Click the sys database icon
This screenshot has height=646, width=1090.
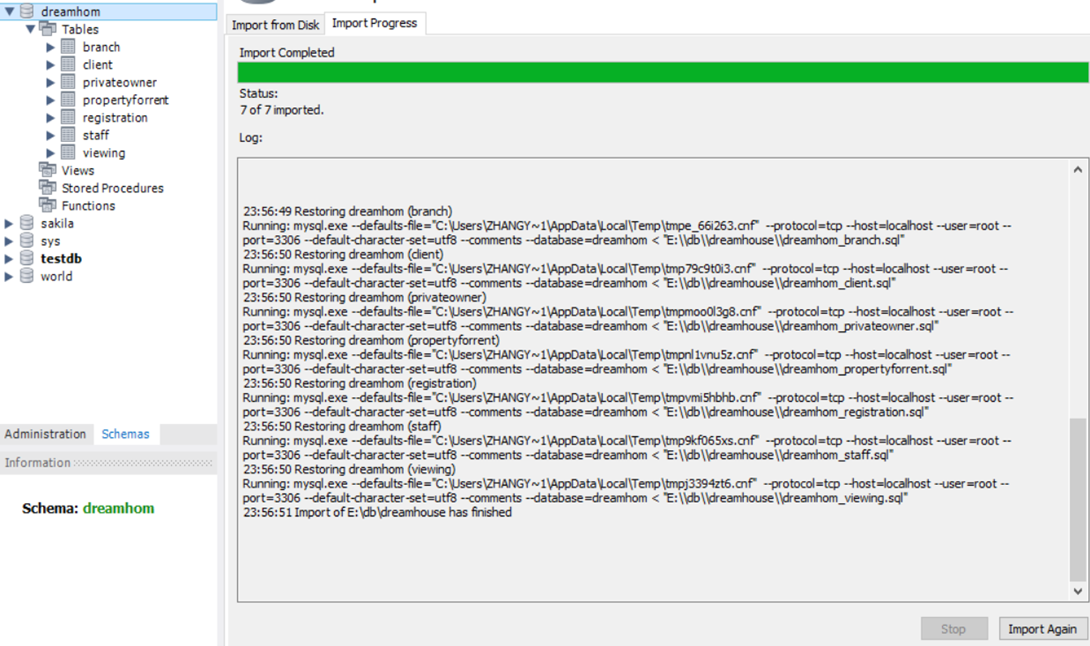pos(26,241)
